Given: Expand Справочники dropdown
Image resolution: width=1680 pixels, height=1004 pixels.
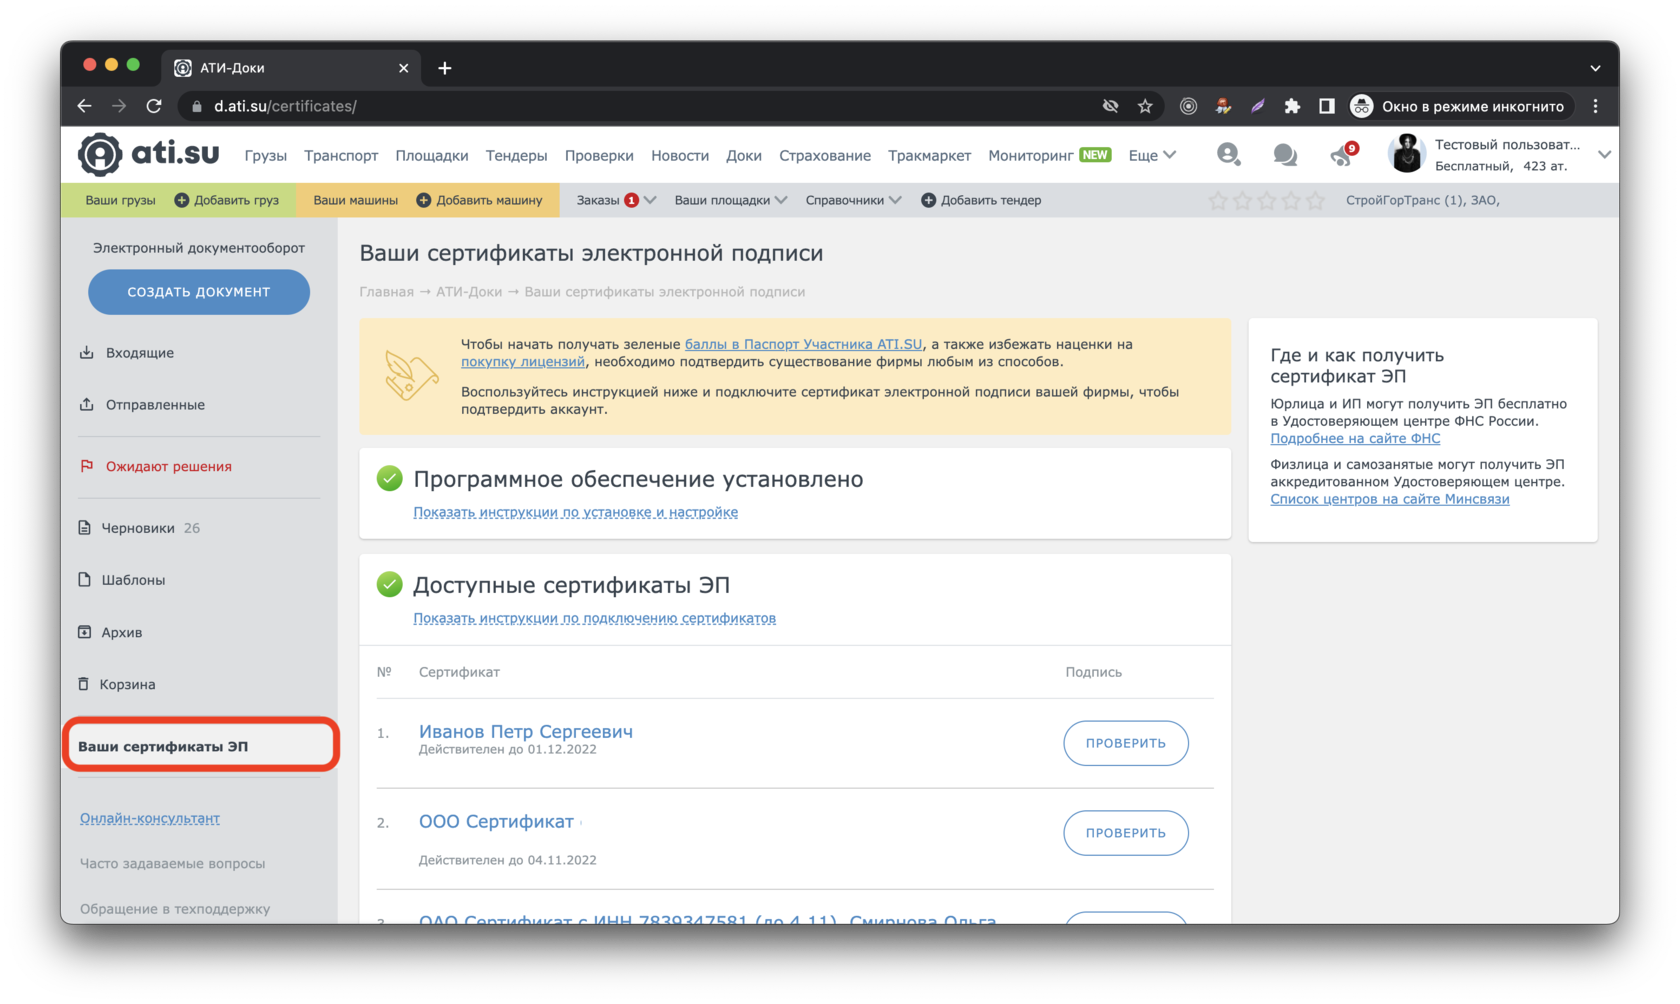Looking at the screenshot, I should tap(853, 200).
